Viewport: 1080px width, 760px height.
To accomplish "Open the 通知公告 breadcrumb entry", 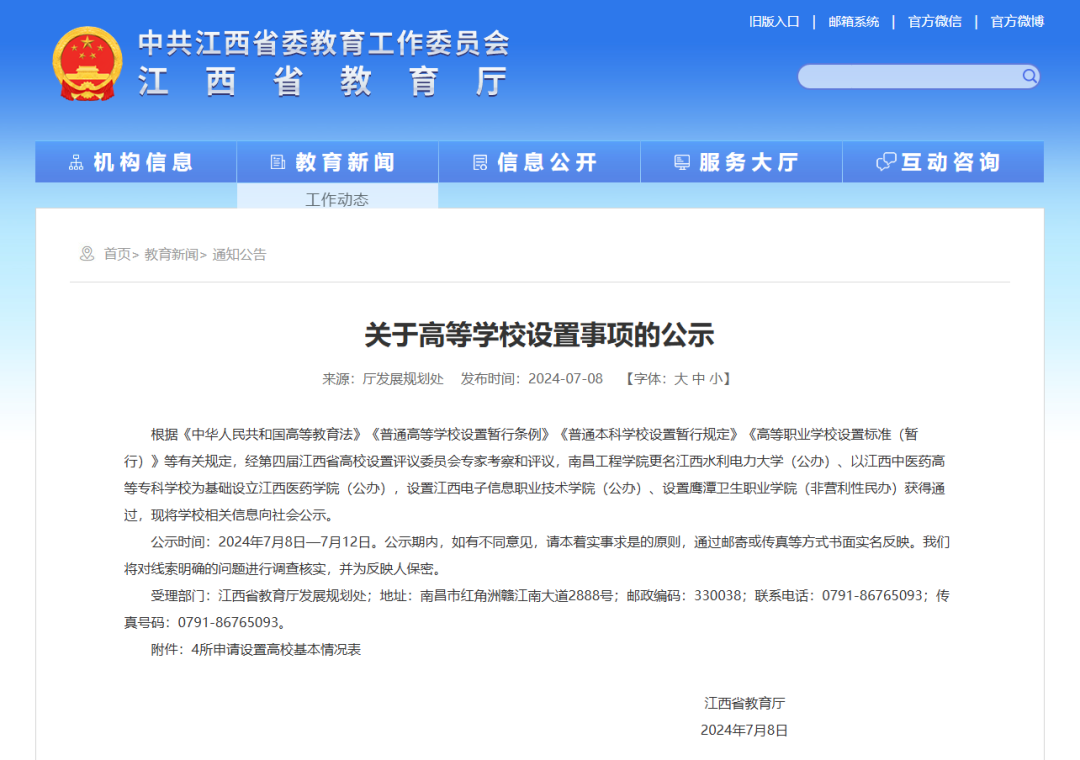I will click(x=240, y=254).
